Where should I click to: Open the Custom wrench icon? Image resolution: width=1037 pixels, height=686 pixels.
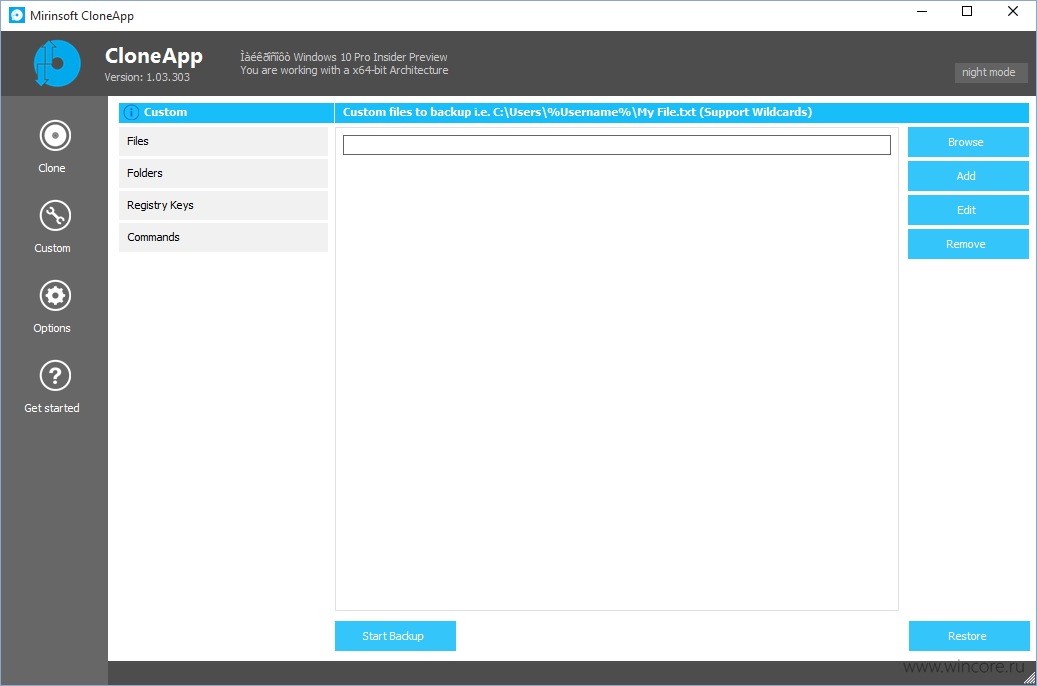click(x=55, y=216)
